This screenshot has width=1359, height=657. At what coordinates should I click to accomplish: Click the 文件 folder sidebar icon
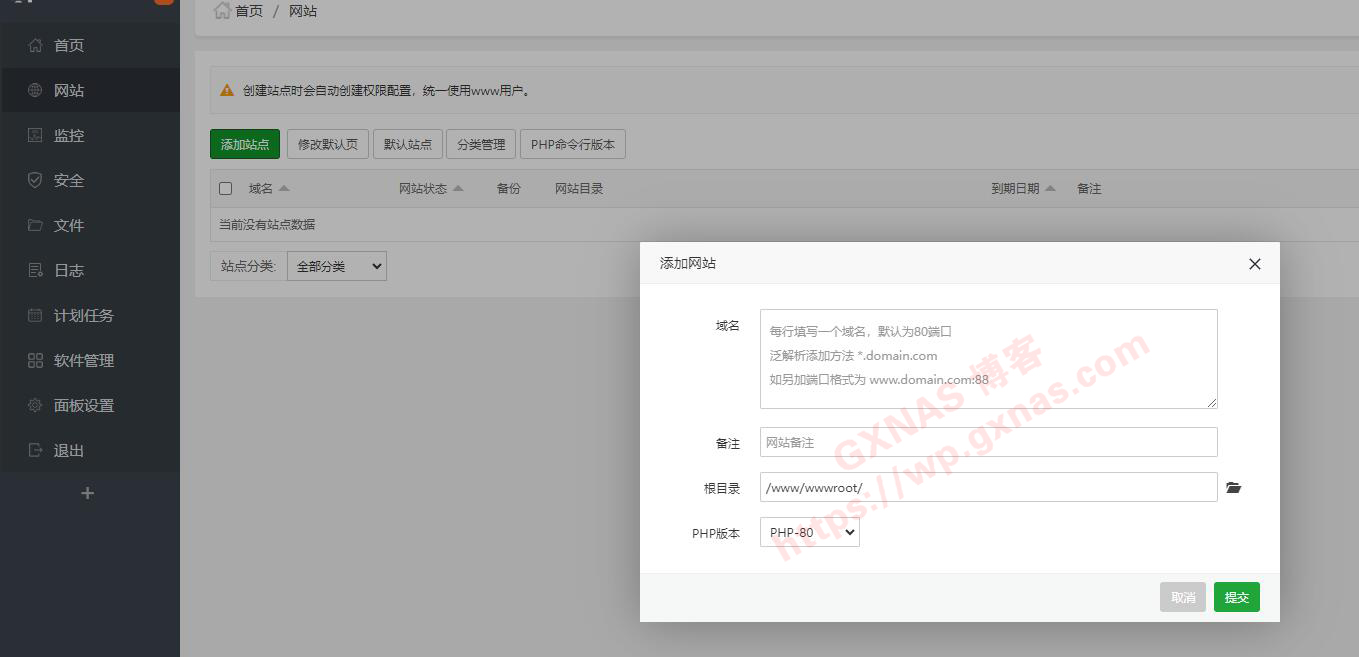[x=35, y=225]
